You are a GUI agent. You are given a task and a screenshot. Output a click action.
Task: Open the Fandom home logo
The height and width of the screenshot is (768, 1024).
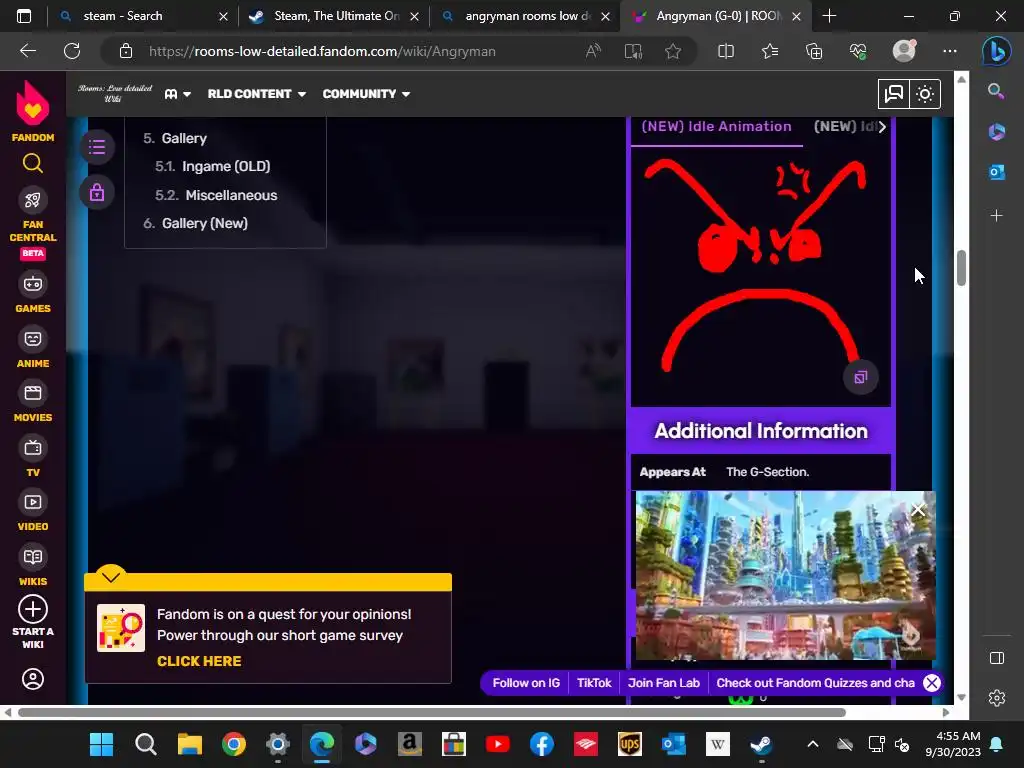(33, 111)
